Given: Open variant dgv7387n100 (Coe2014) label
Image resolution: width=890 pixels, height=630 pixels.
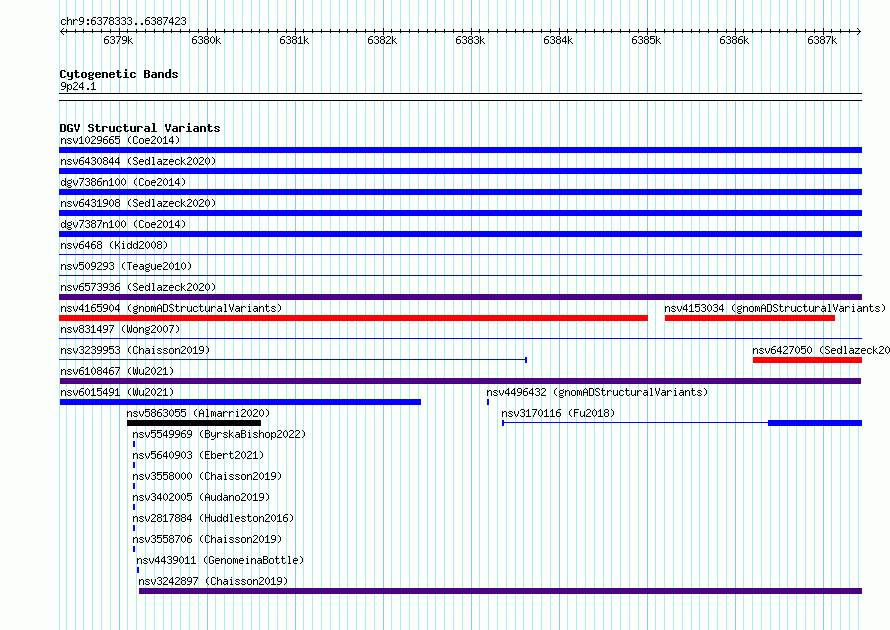Looking at the screenshot, I should (x=123, y=224).
